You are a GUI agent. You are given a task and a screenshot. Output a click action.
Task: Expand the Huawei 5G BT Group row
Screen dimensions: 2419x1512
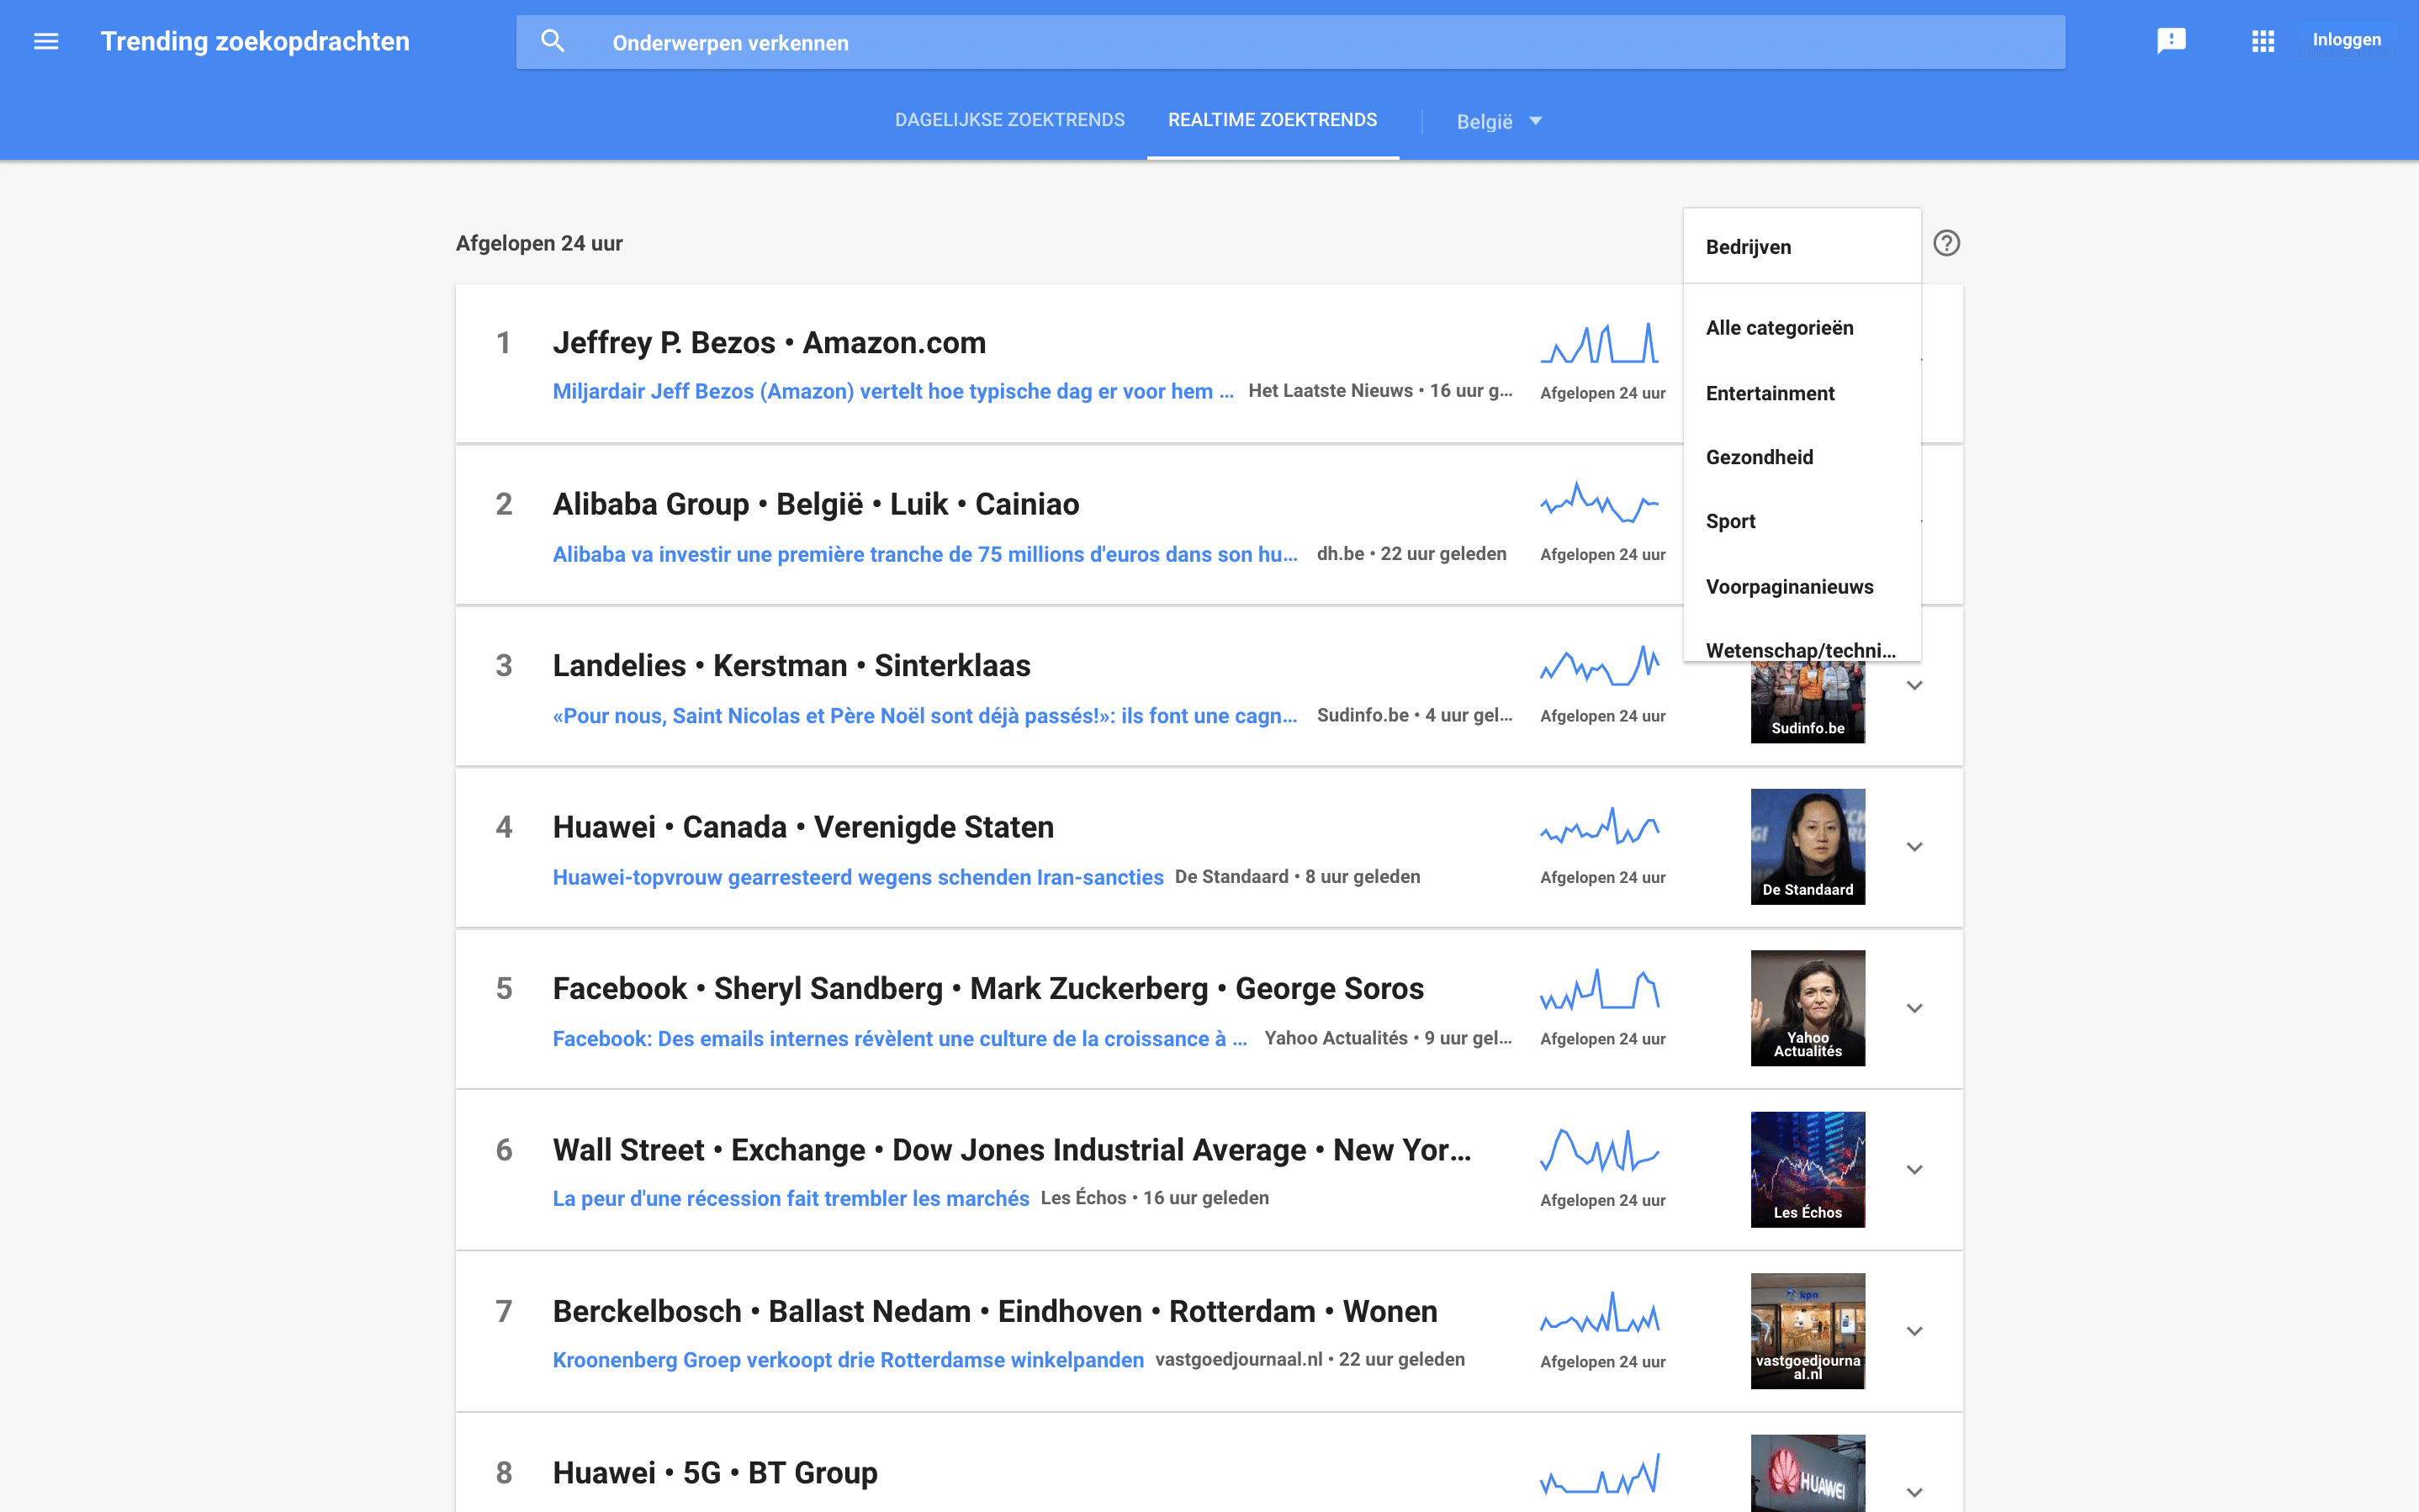(1914, 1492)
